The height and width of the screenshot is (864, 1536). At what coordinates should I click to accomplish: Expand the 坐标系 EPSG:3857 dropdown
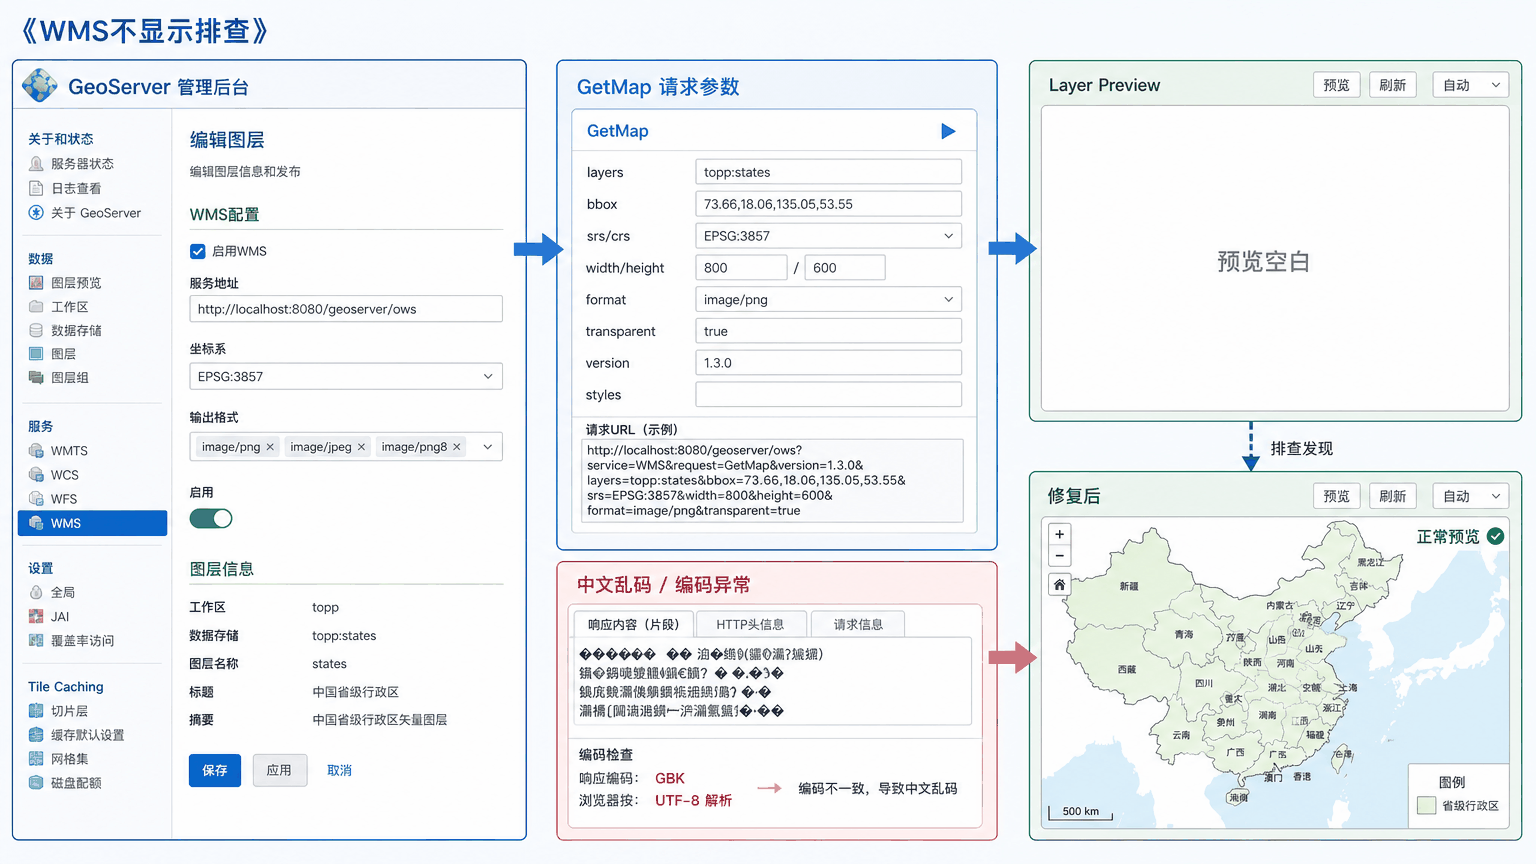tap(346, 377)
